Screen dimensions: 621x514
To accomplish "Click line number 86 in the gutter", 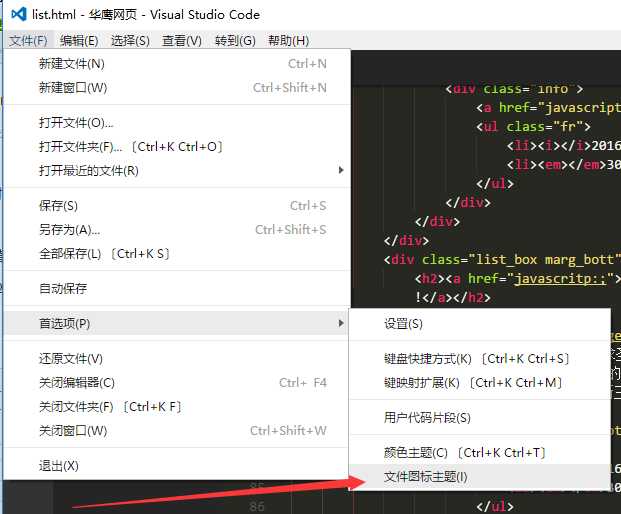I will pyautogui.click(x=257, y=506).
